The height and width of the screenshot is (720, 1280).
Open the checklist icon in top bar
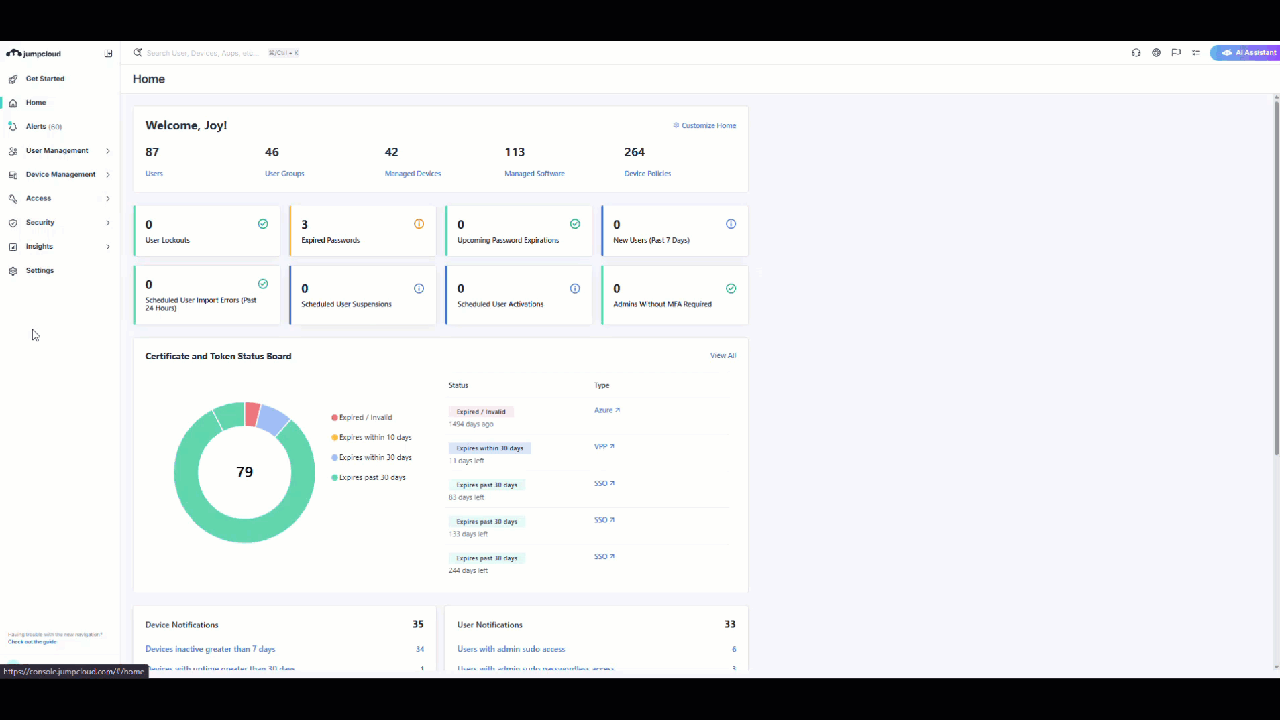(1196, 53)
